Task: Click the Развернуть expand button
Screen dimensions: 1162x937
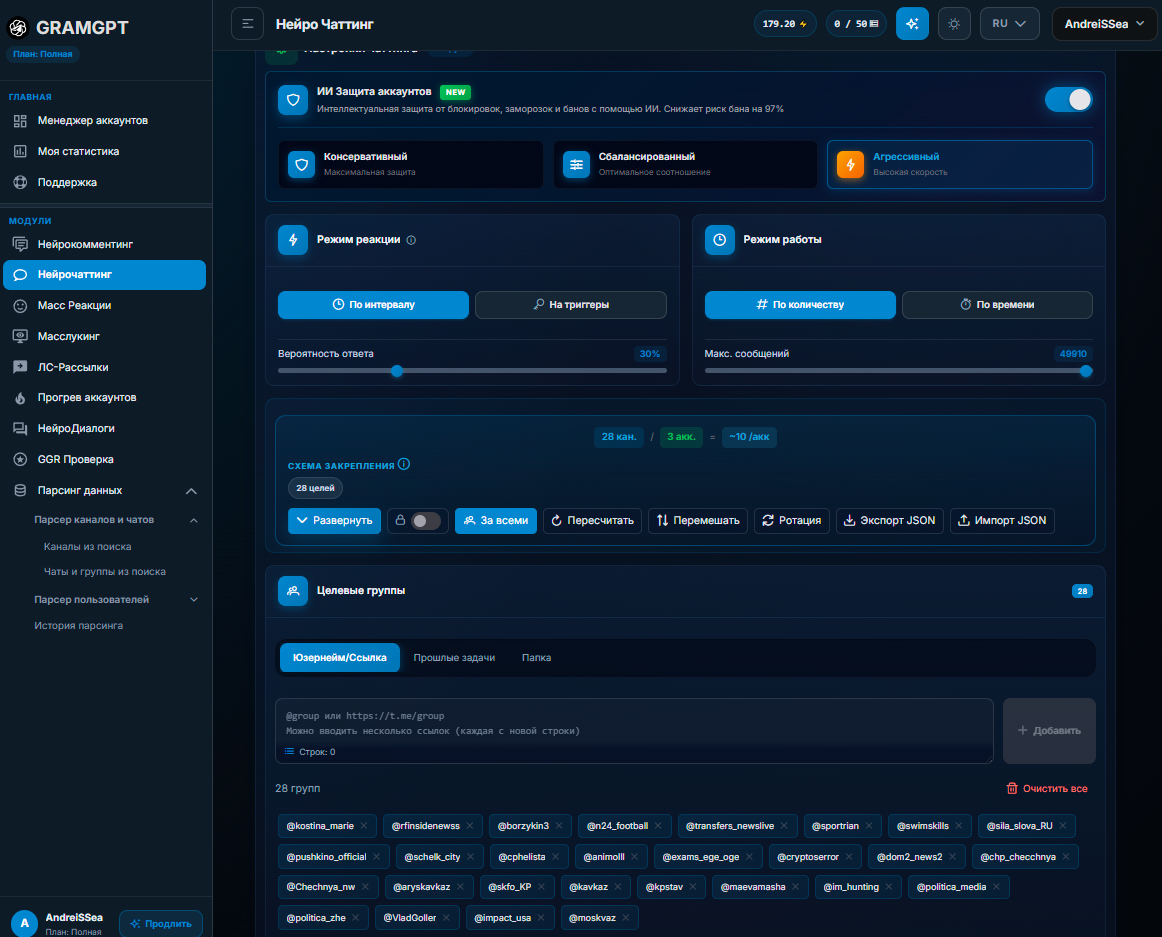Action: pyautogui.click(x=334, y=520)
